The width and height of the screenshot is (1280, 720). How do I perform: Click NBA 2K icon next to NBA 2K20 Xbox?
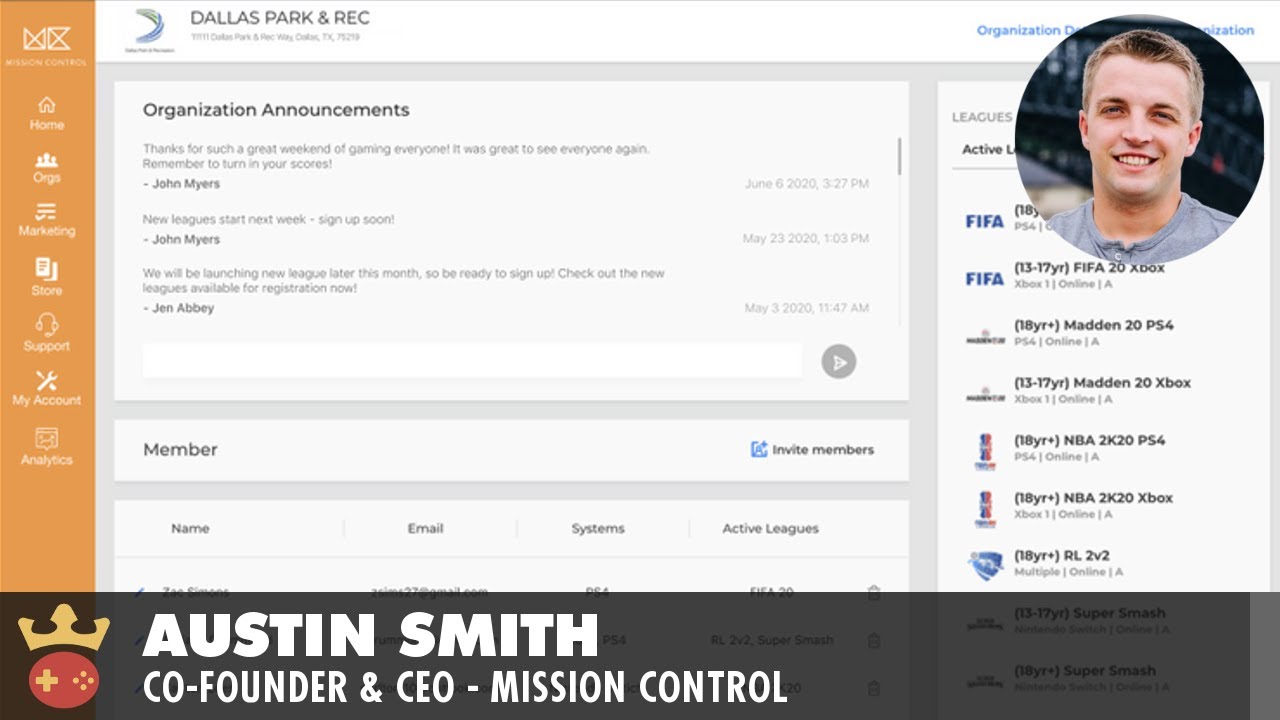(x=985, y=509)
